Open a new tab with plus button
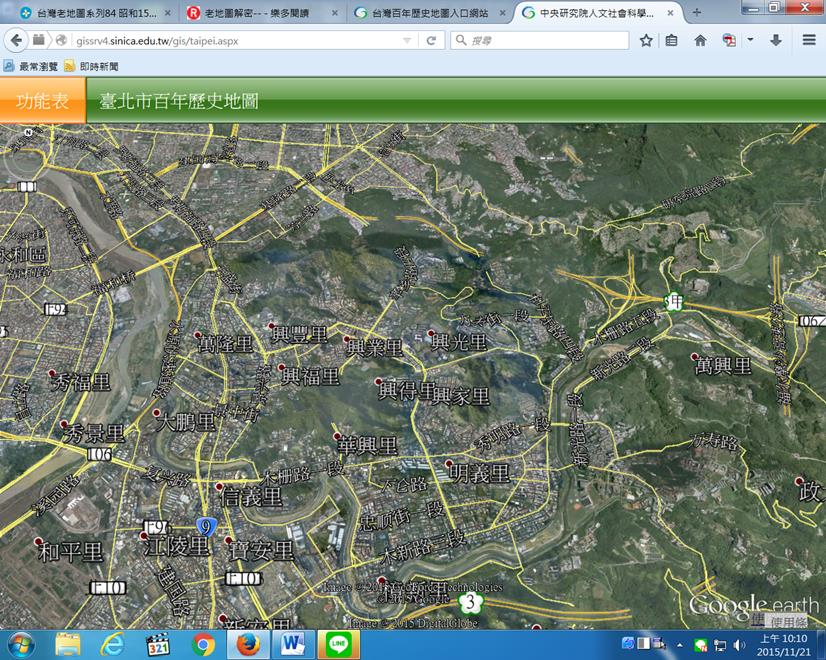 (x=696, y=13)
